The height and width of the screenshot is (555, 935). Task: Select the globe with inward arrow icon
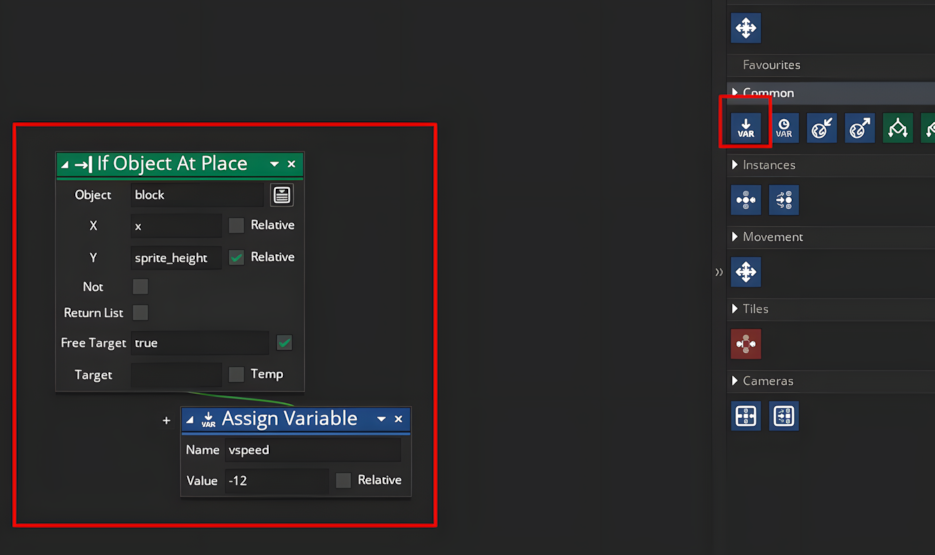822,128
